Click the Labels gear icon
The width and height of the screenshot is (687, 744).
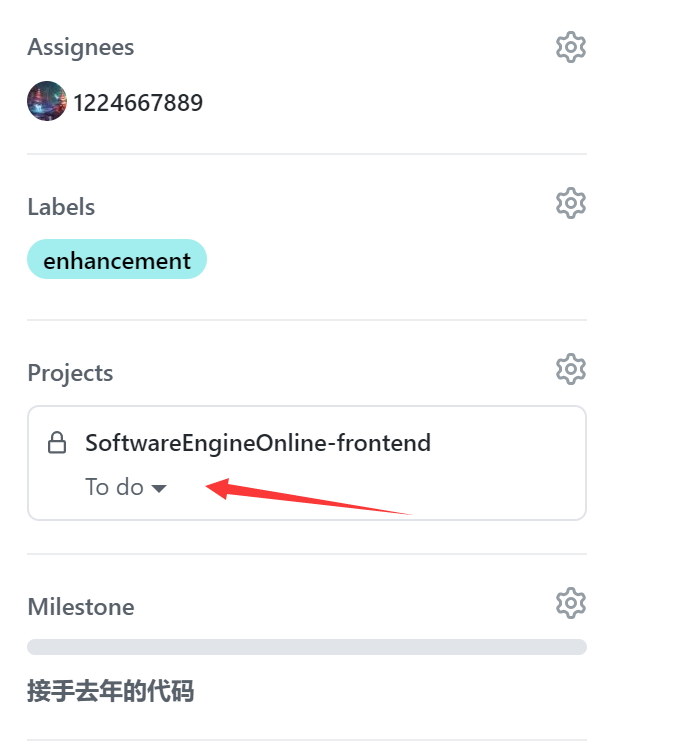[x=571, y=203]
